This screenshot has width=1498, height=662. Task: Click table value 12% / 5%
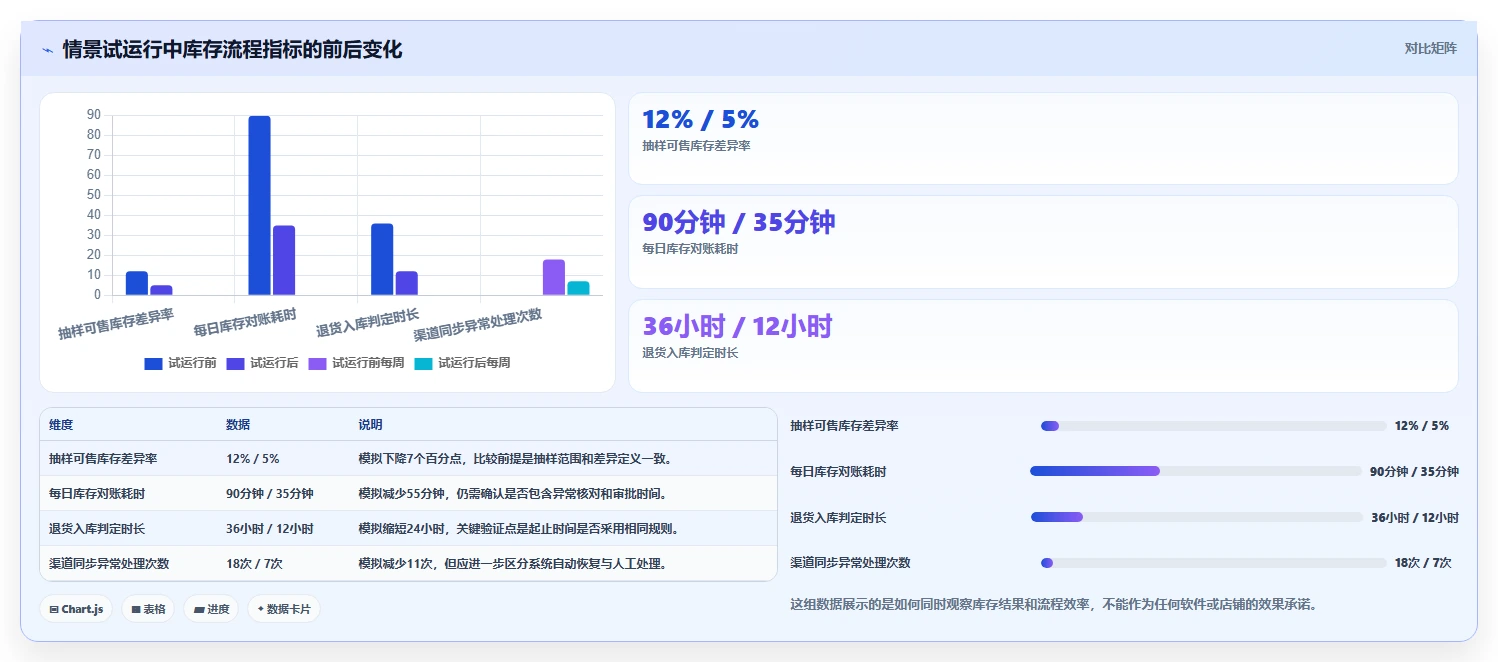pyautogui.click(x=253, y=459)
